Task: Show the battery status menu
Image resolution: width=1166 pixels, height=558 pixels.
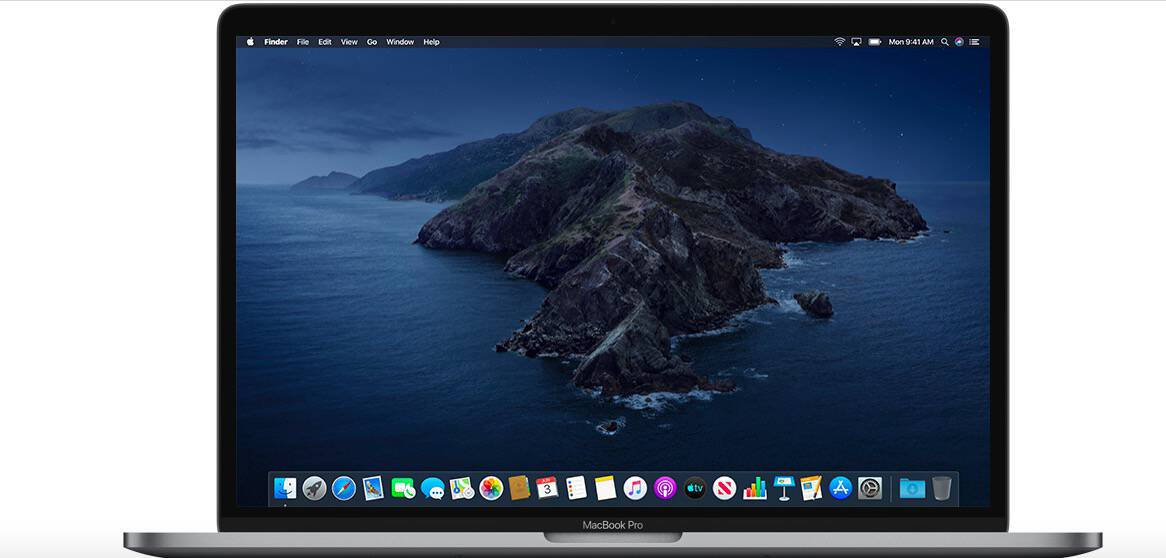Action: [x=875, y=42]
